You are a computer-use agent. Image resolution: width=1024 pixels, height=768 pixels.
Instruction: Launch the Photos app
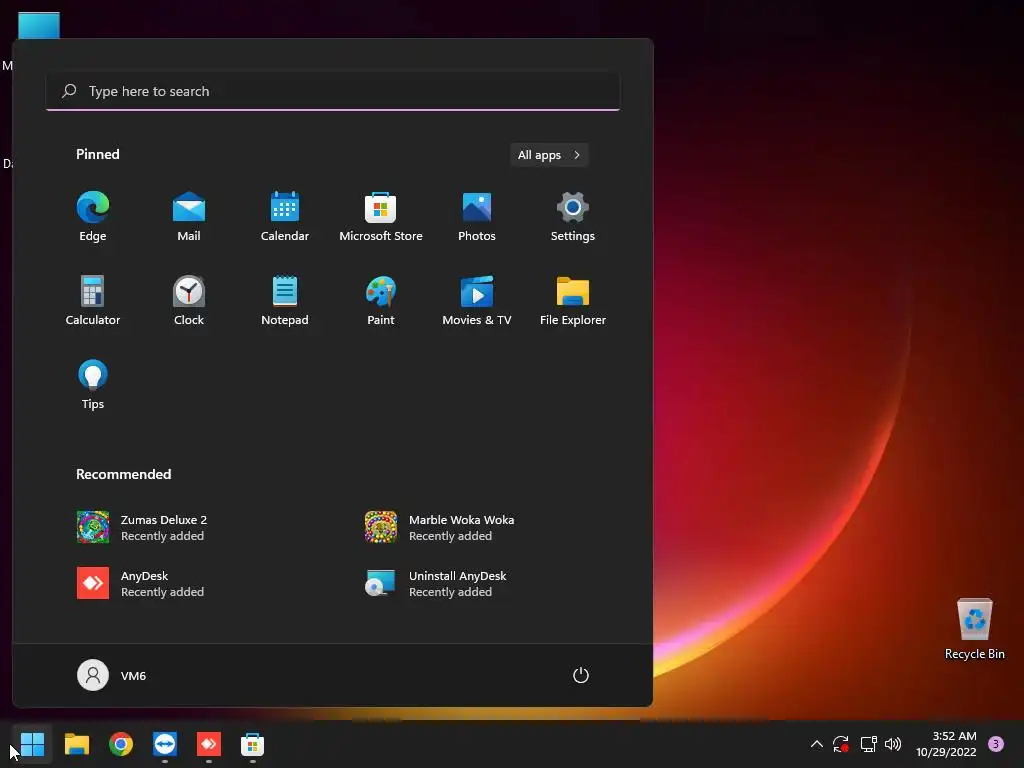point(477,217)
